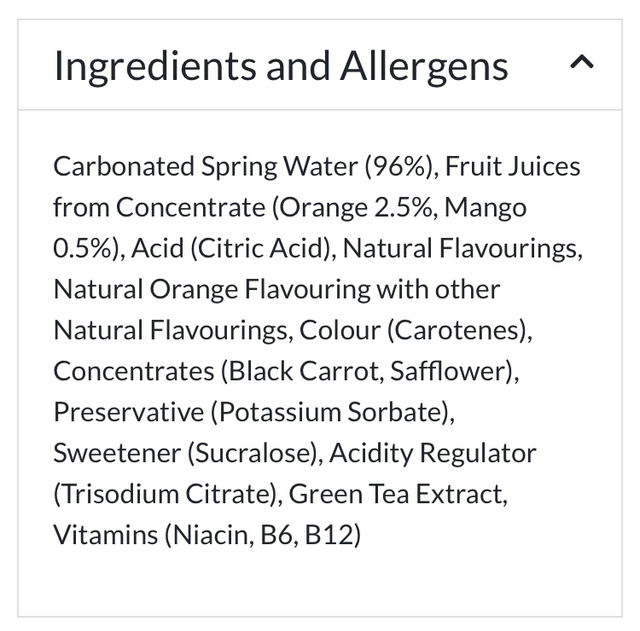Click the Ingredients and Allergens heading
The image size is (640, 631).
pyautogui.click(x=281, y=66)
